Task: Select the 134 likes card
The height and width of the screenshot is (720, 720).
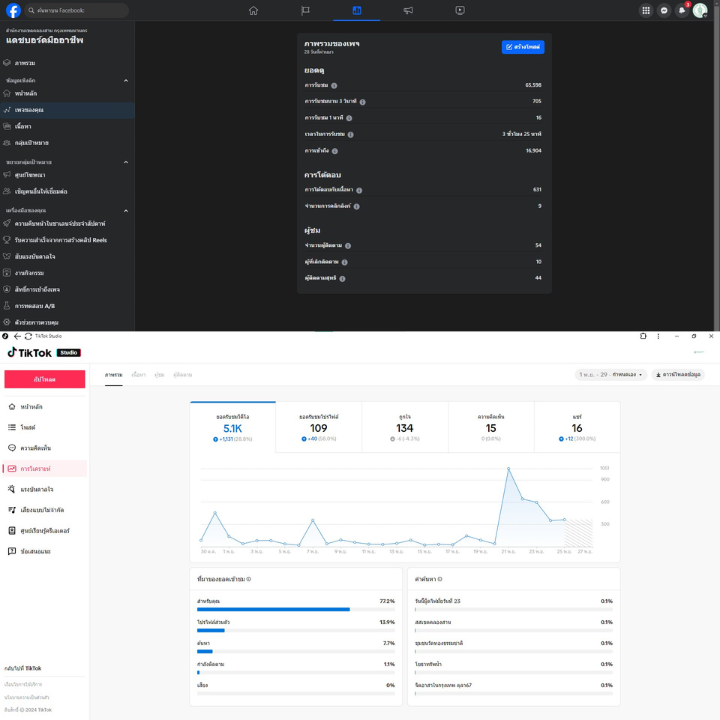Action: pyautogui.click(x=405, y=428)
